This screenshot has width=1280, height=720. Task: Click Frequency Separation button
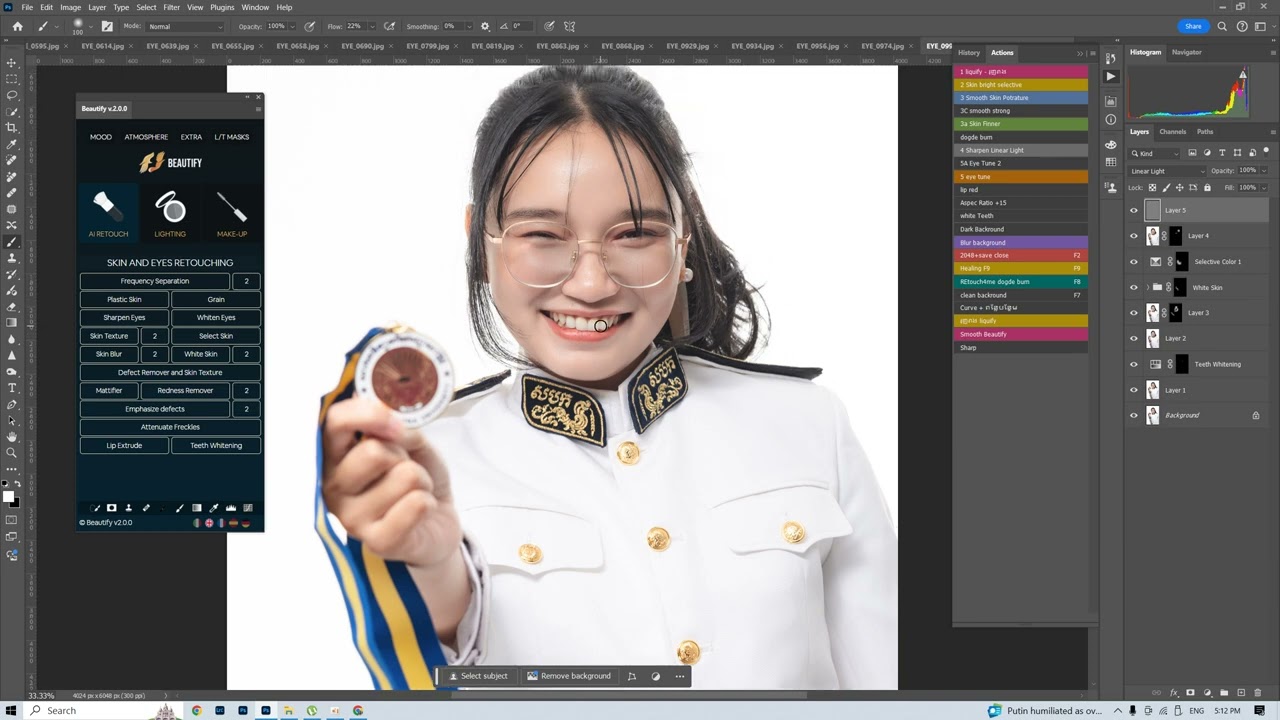click(x=155, y=281)
